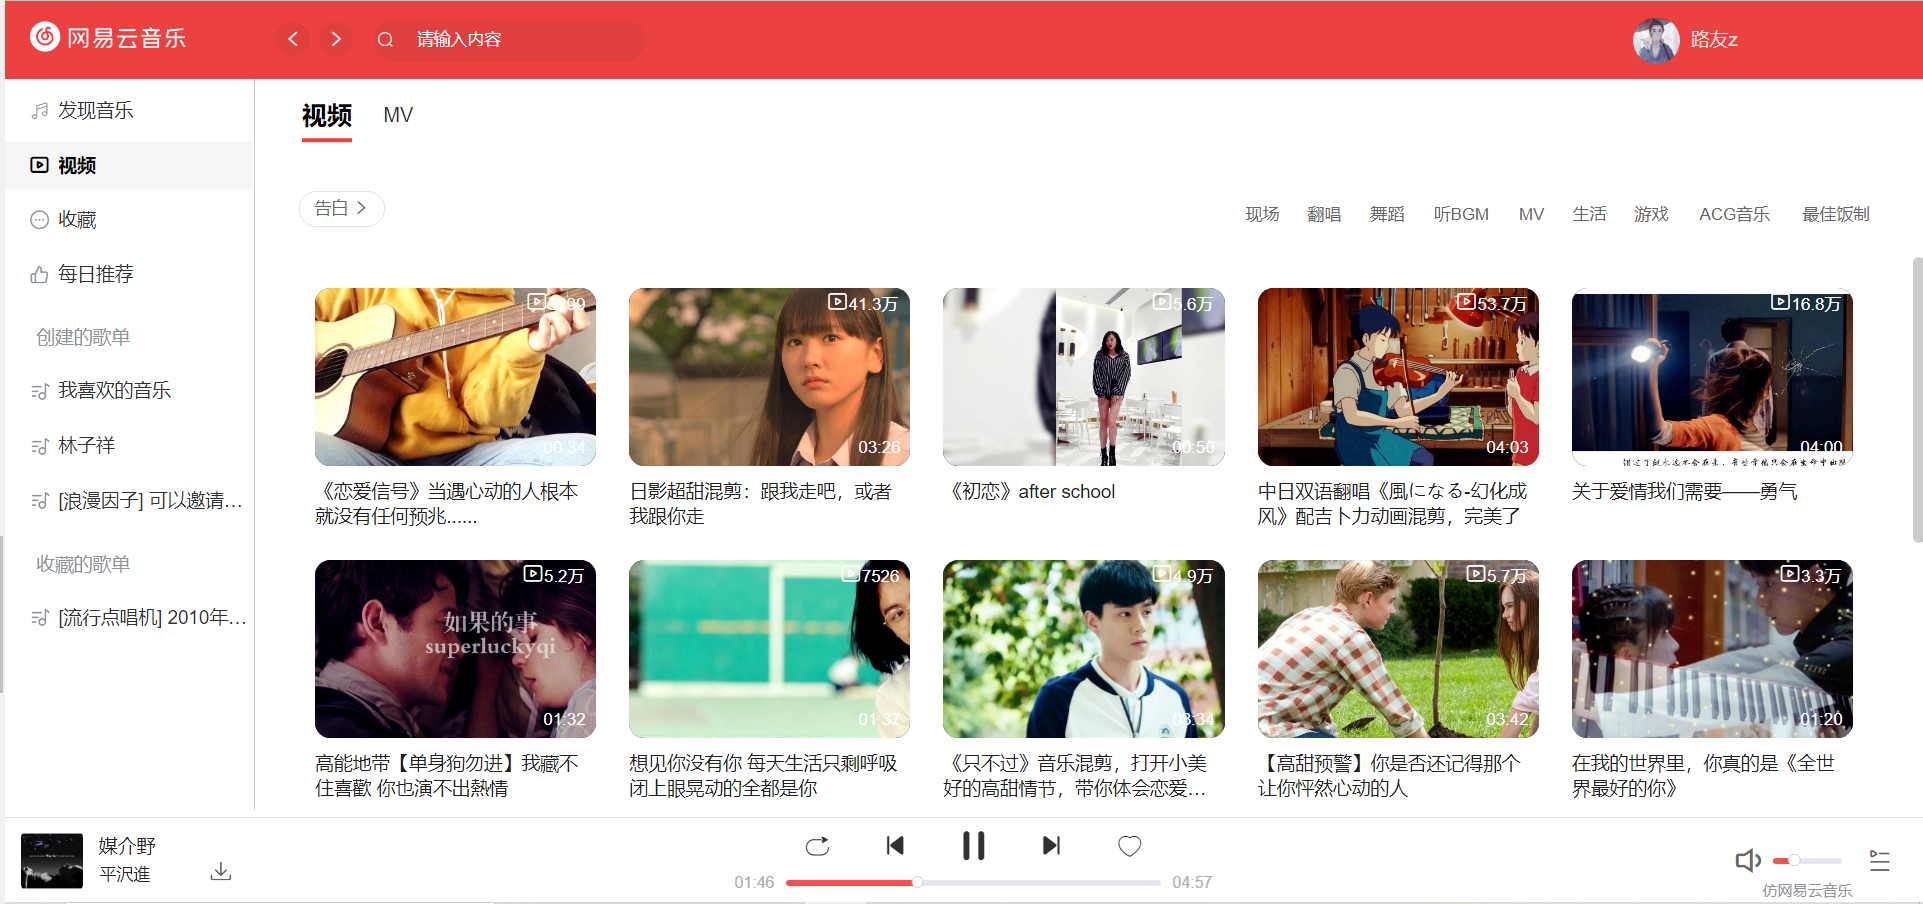This screenshot has height=904, width=1923.
Task: Open 每日推荐 in the sidebar
Action: [x=95, y=274]
